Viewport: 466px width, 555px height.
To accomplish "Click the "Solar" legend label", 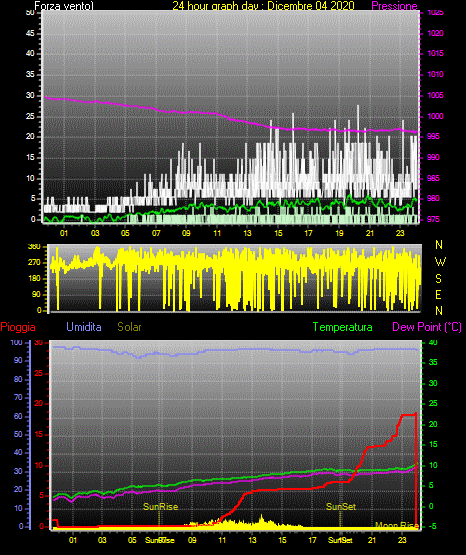I will 129,327.
